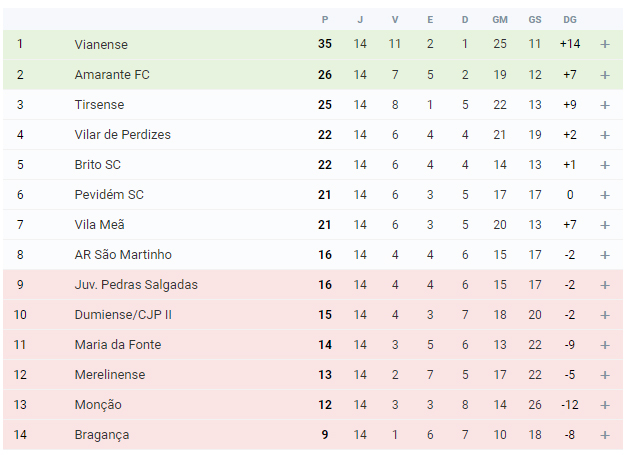Click plus icon on Tirsense row
Screen dimensions: 628x455
[605, 105]
